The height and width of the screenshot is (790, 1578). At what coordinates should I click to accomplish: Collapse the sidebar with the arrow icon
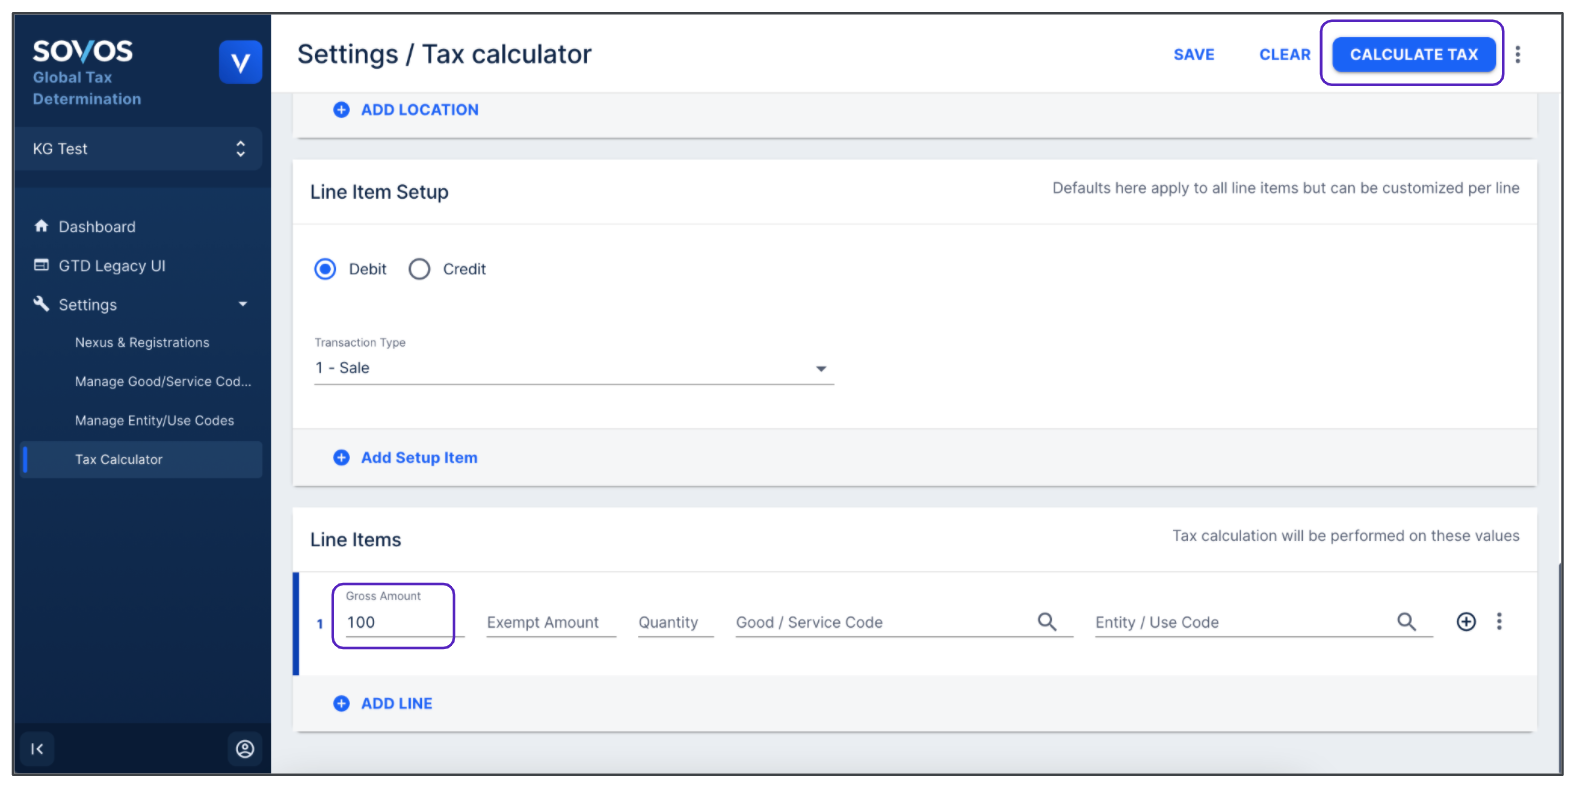37,749
